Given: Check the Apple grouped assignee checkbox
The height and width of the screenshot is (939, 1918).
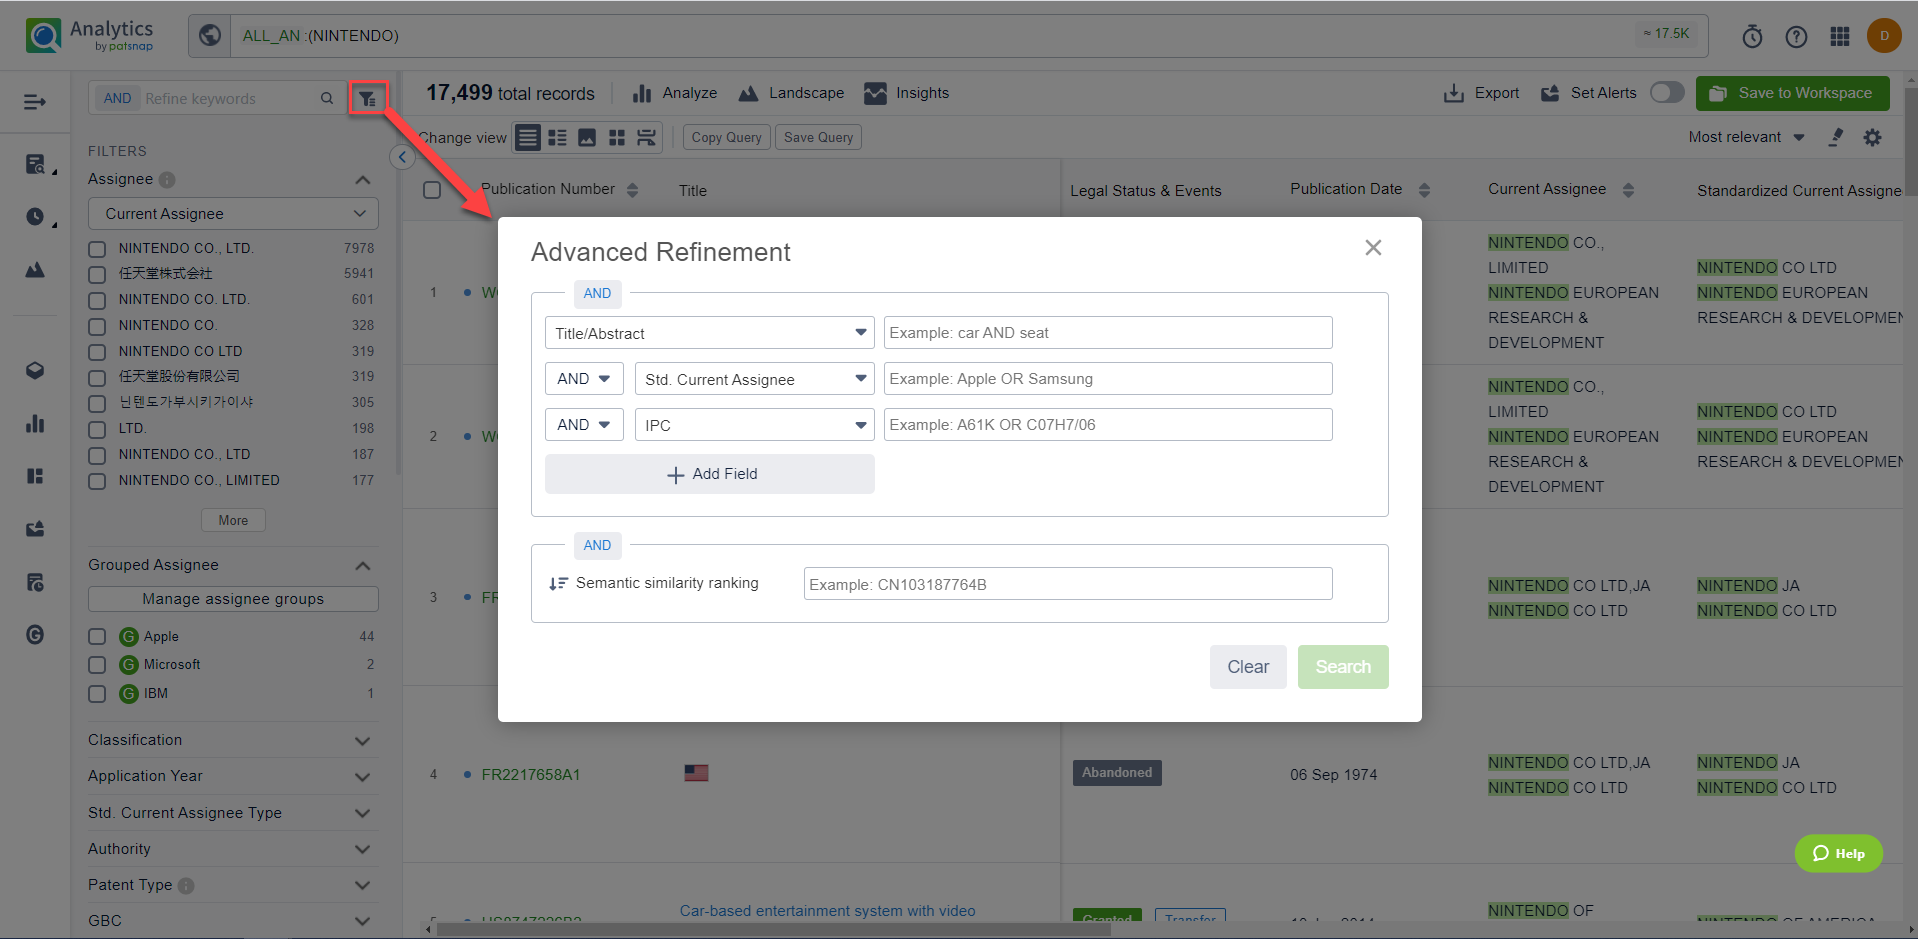Looking at the screenshot, I should tap(97, 637).
